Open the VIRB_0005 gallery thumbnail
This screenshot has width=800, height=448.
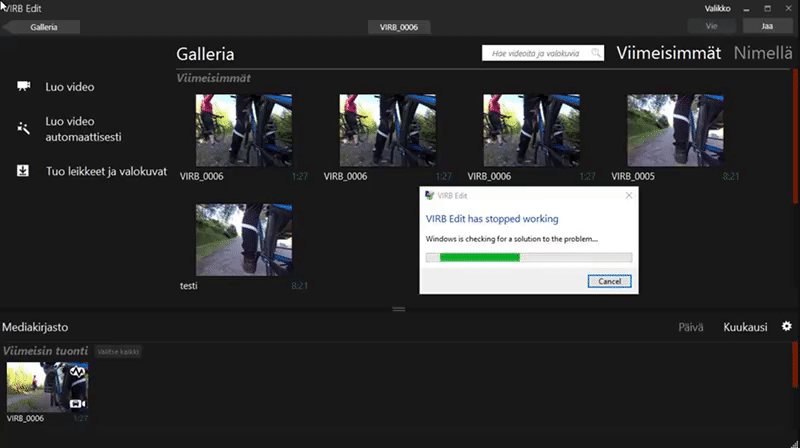click(676, 130)
